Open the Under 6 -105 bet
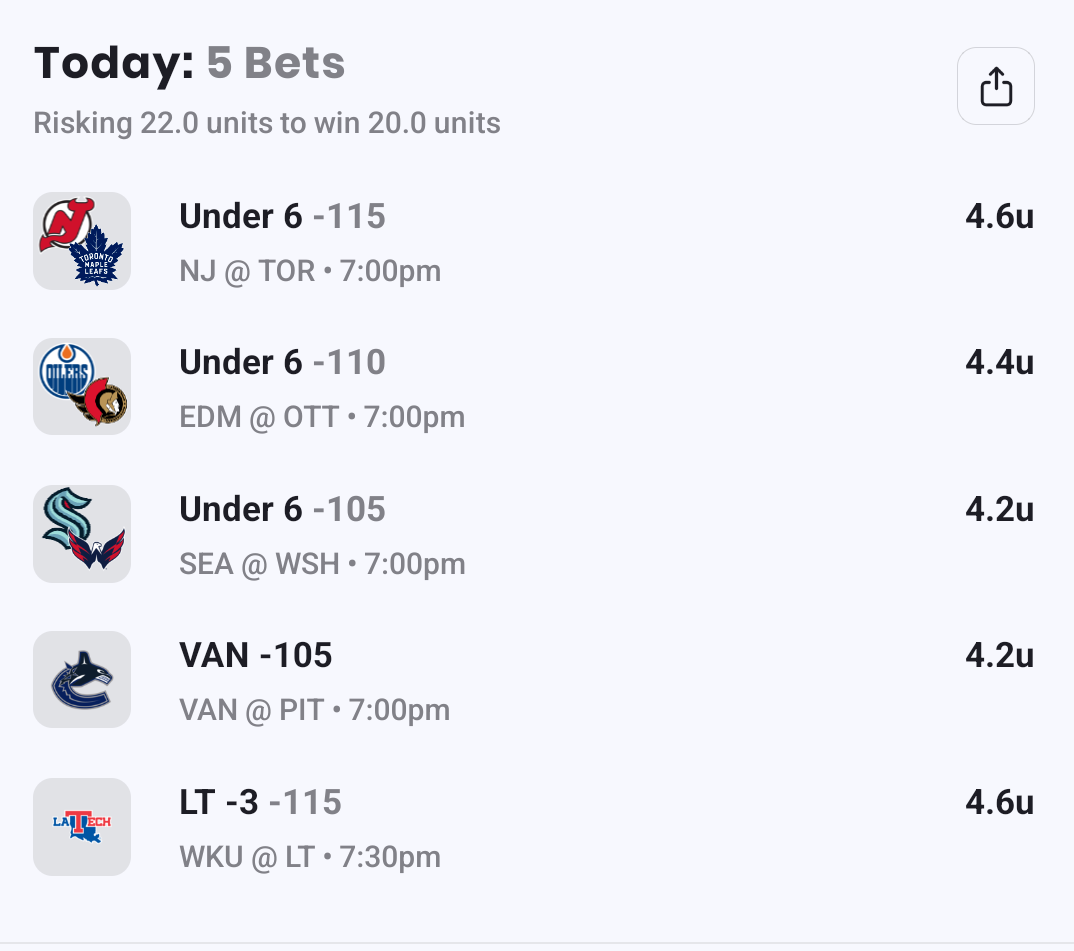Image resolution: width=1074 pixels, height=951 pixels. tap(282, 509)
